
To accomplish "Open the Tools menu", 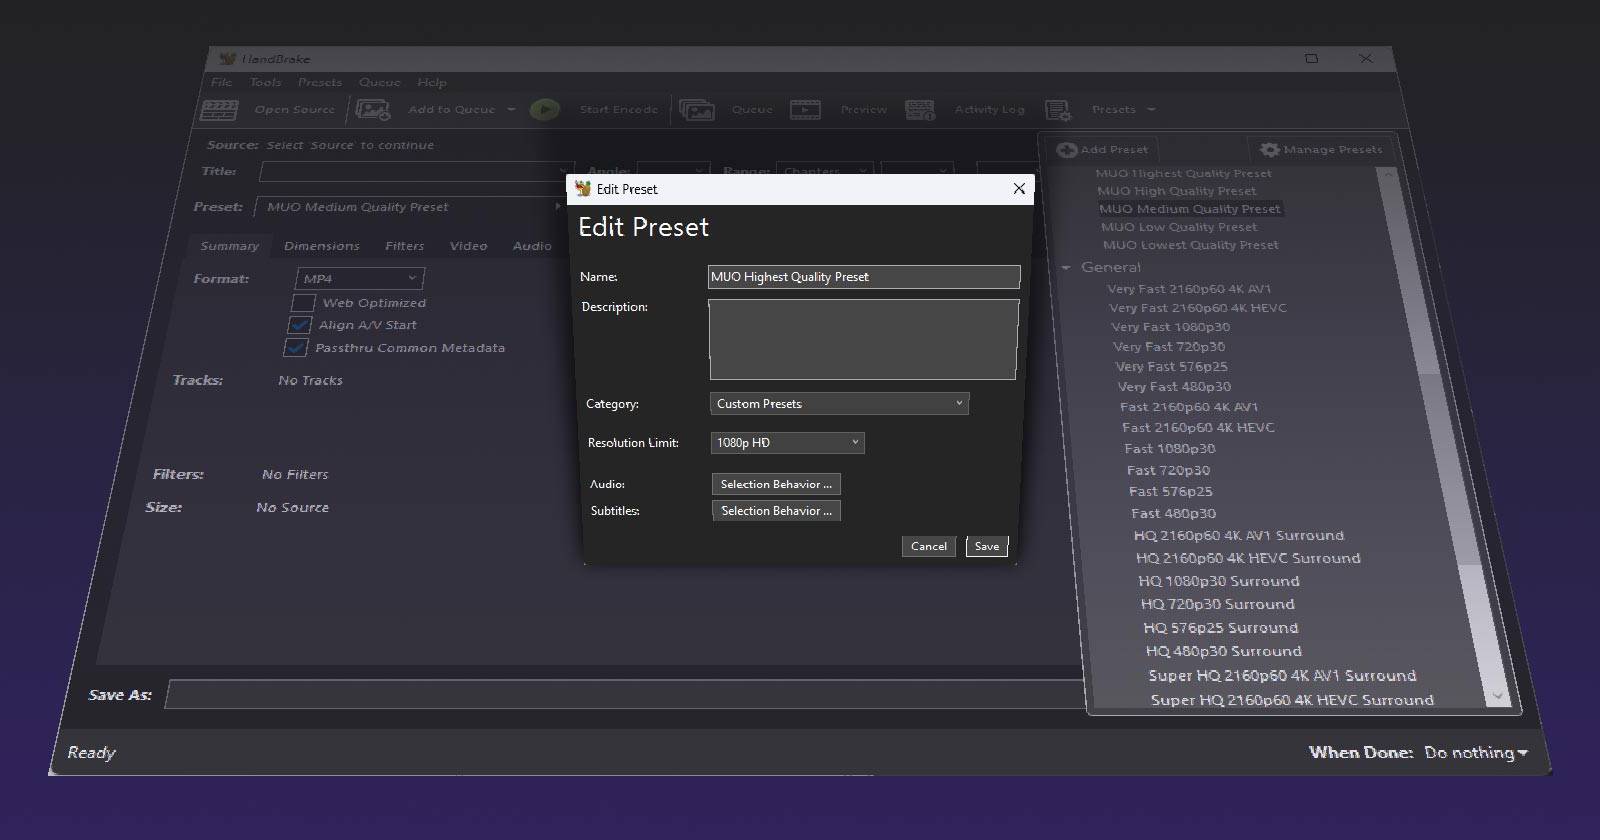I will tap(265, 83).
